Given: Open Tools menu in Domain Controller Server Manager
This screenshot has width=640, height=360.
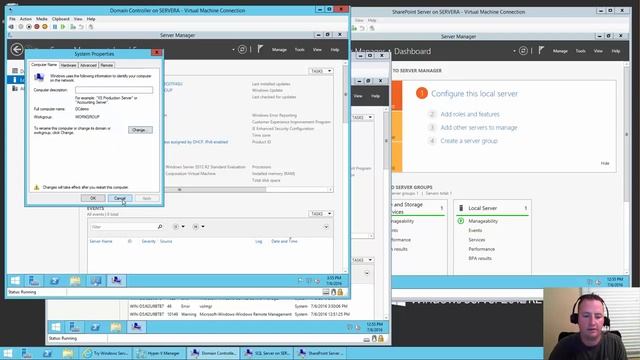Looking at the screenshot, I should coord(300,50).
